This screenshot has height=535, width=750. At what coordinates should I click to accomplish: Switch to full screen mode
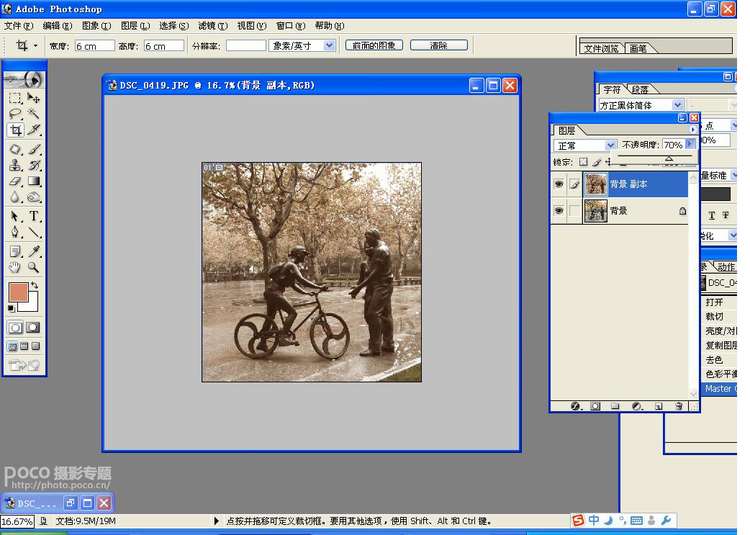point(35,346)
